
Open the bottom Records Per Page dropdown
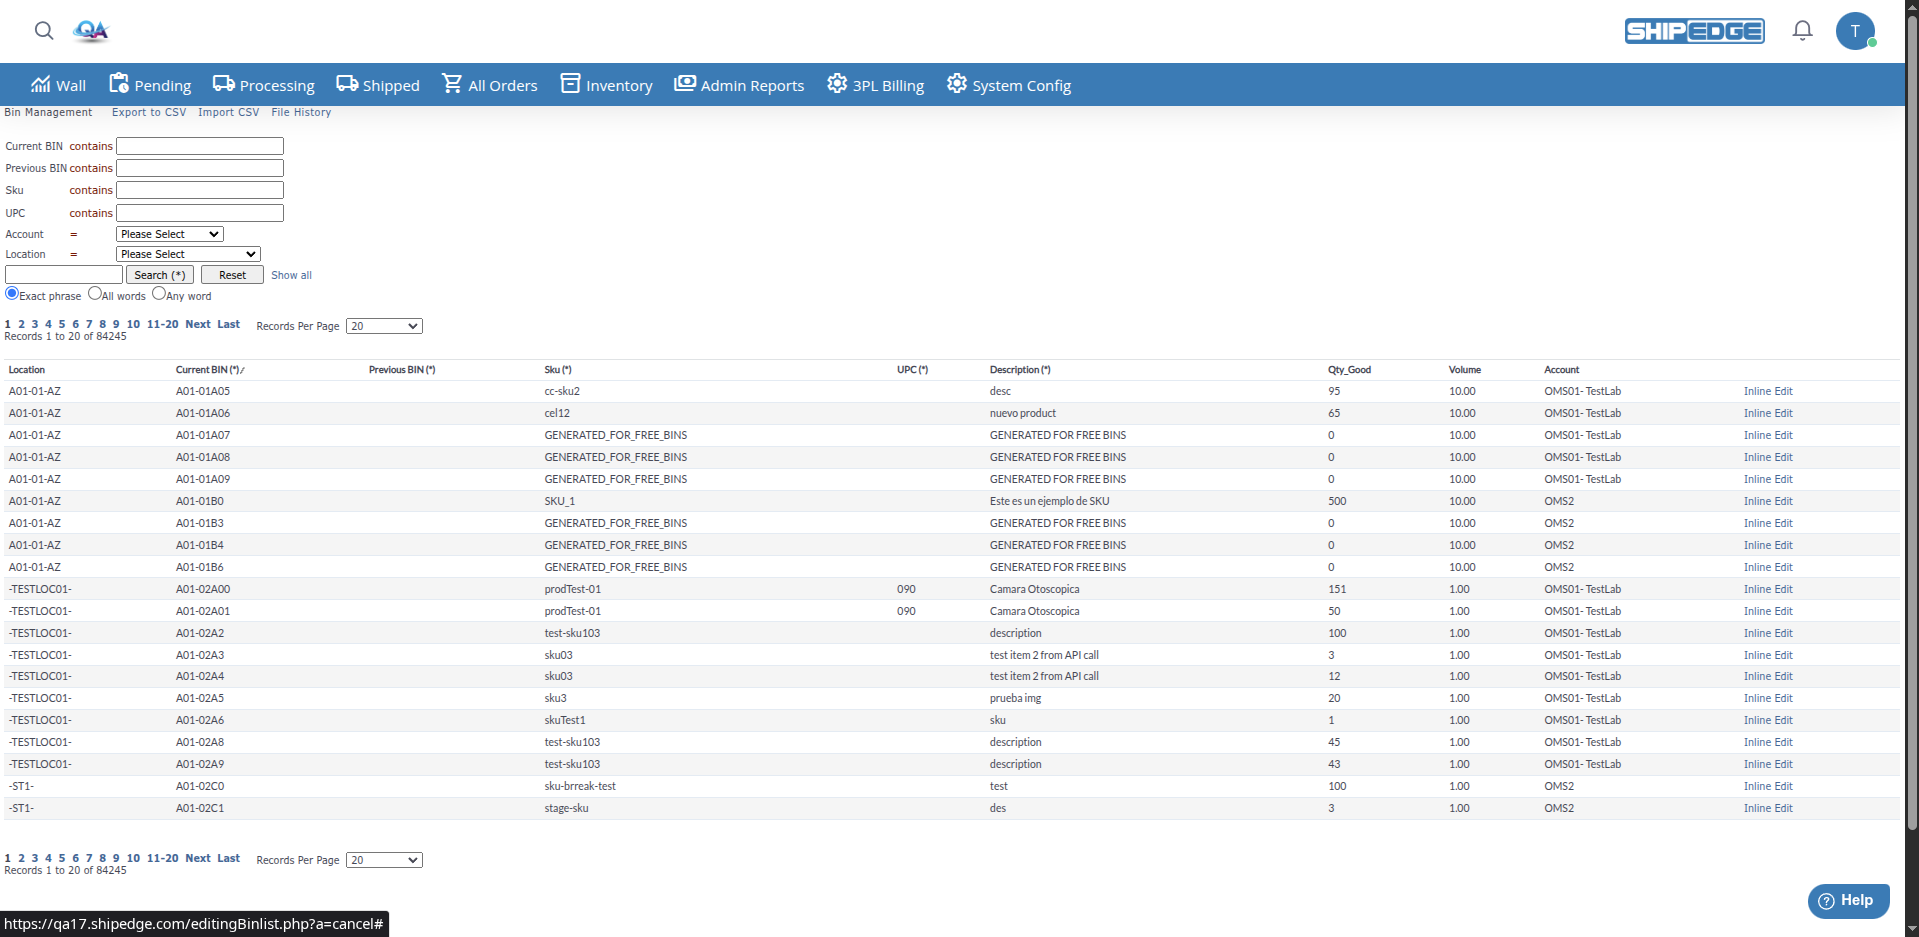384,860
